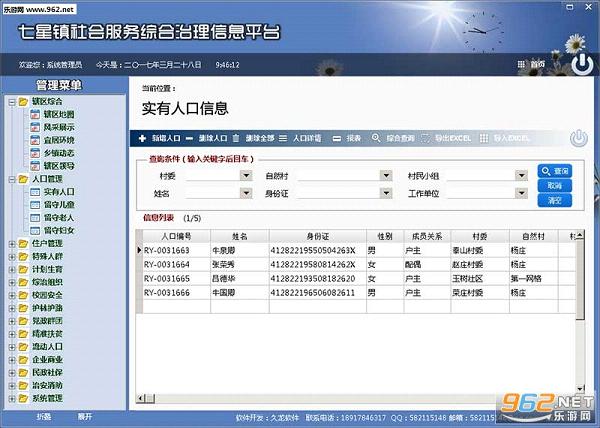Click the window icon beside 留守老人
The width and height of the screenshot is (600, 428).
coord(35,218)
